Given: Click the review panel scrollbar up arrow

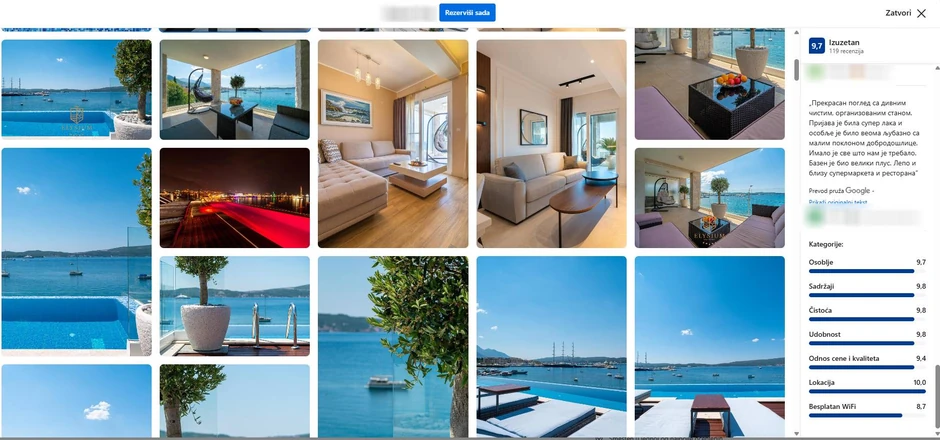Looking at the screenshot, I should 797,31.
